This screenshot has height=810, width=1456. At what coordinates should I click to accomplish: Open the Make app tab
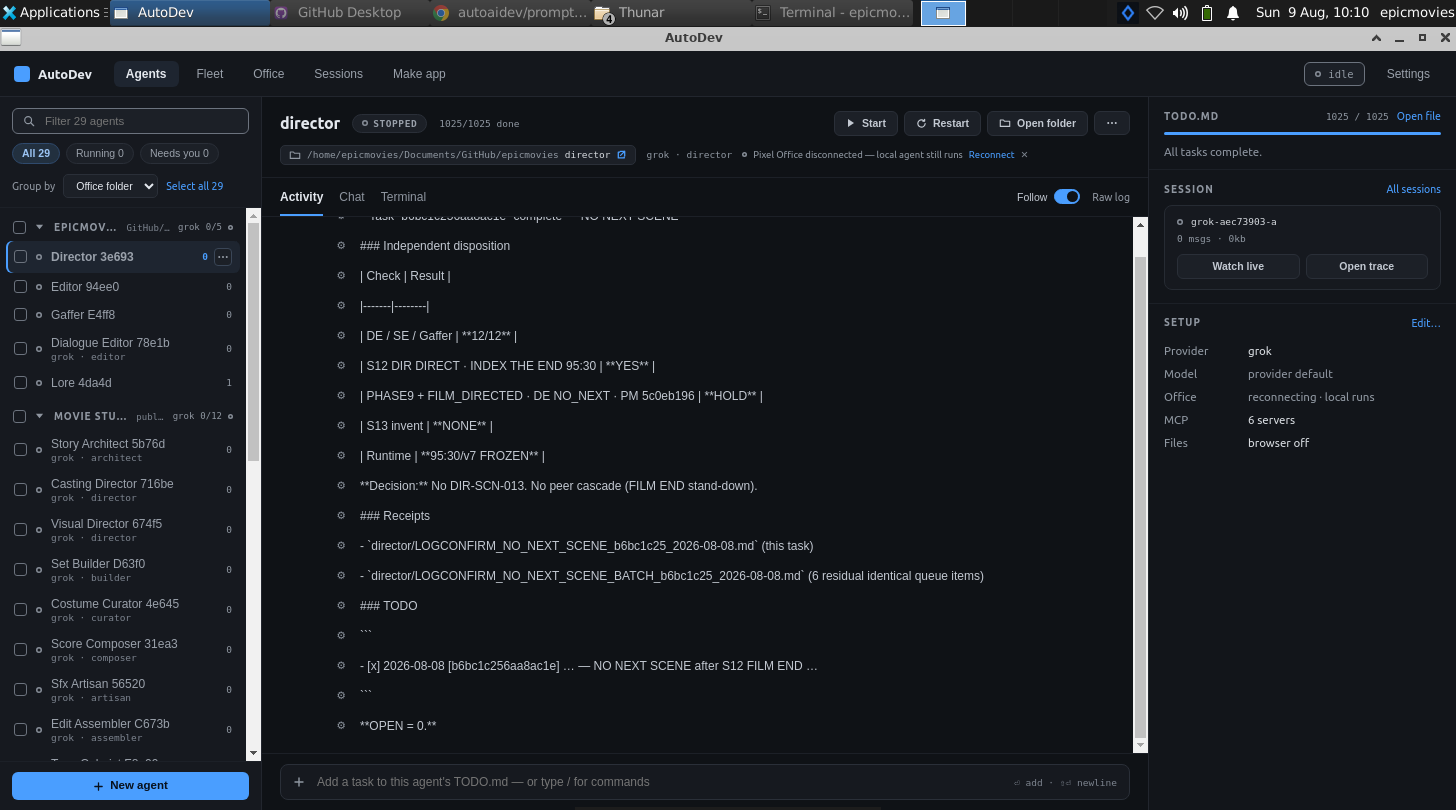tap(419, 74)
